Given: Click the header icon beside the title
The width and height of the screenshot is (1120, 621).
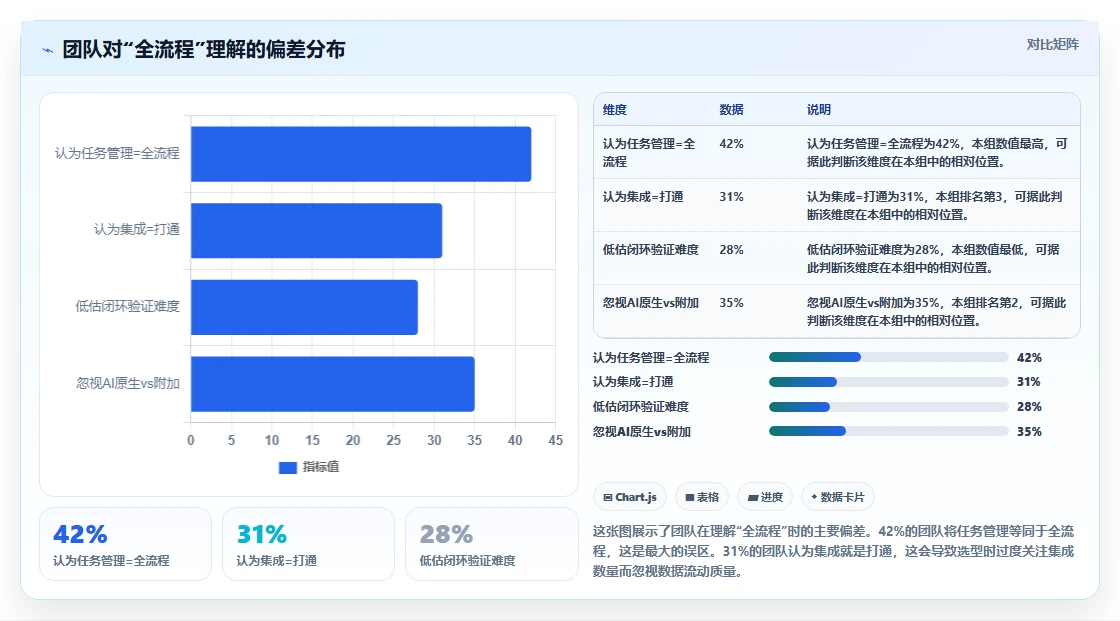Looking at the screenshot, I should point(48,50).
